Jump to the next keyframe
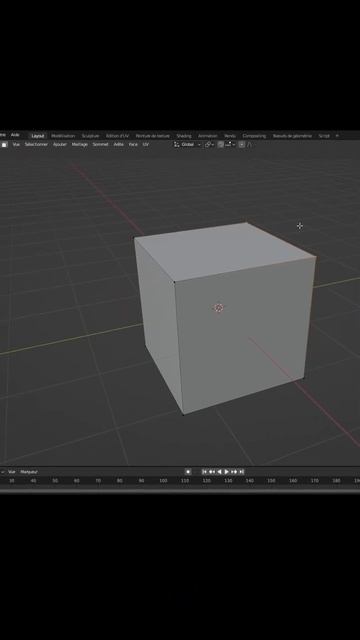Viewport: 360px width, 640px height. 234,471
